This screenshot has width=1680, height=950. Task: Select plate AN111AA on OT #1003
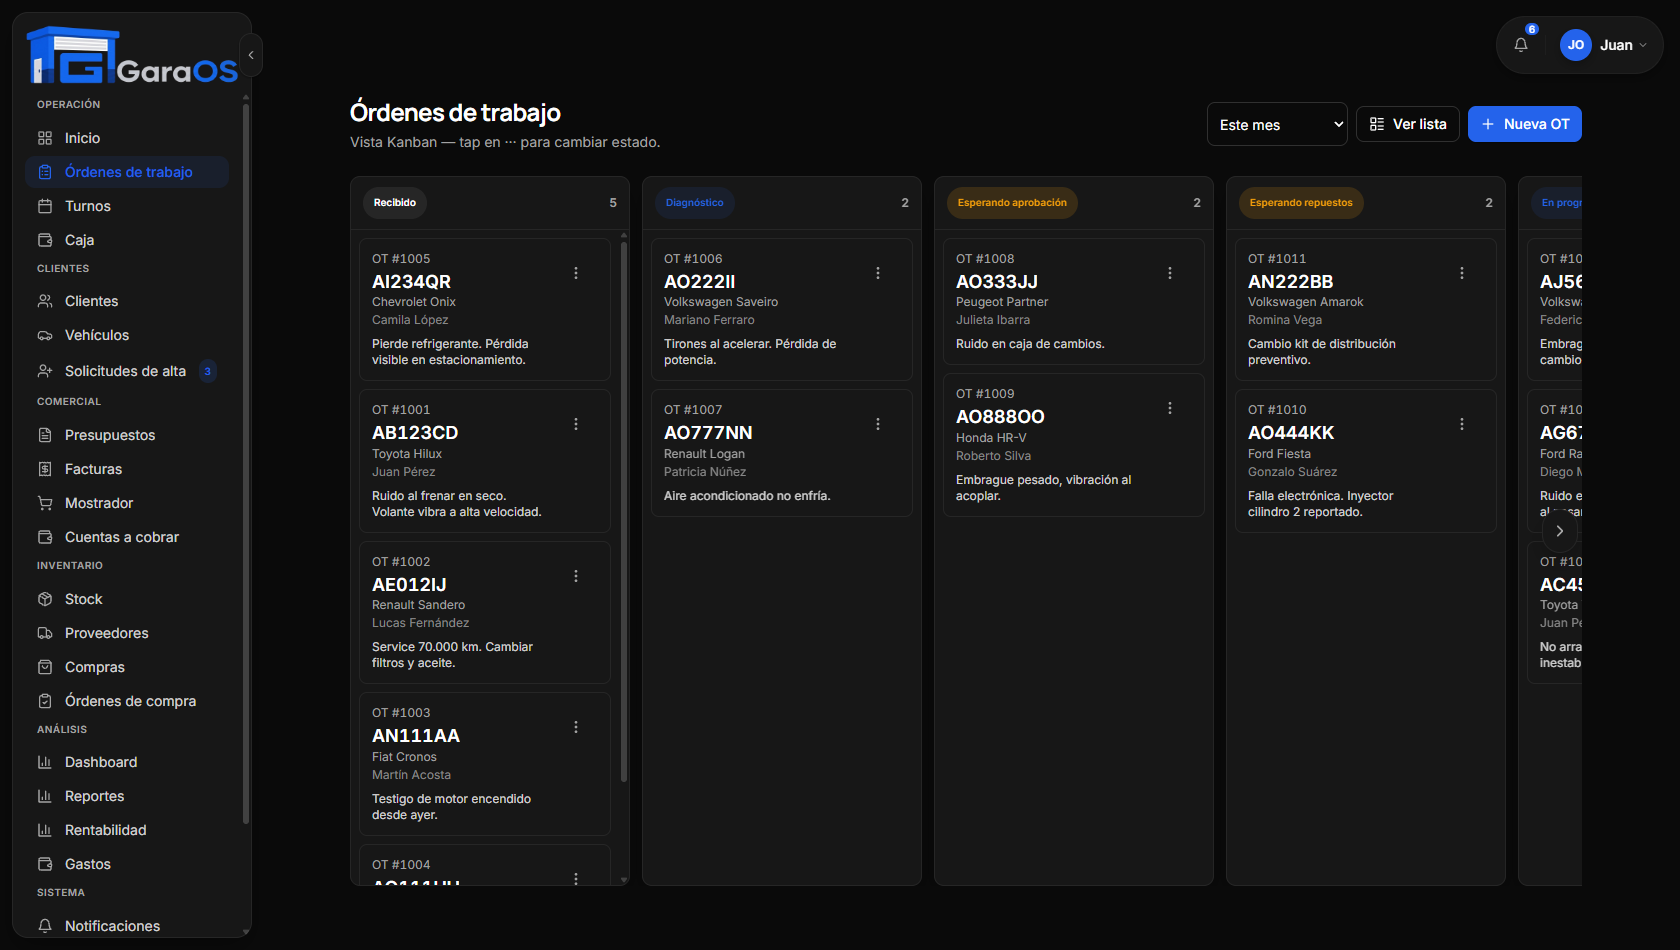tap(416, 736)
